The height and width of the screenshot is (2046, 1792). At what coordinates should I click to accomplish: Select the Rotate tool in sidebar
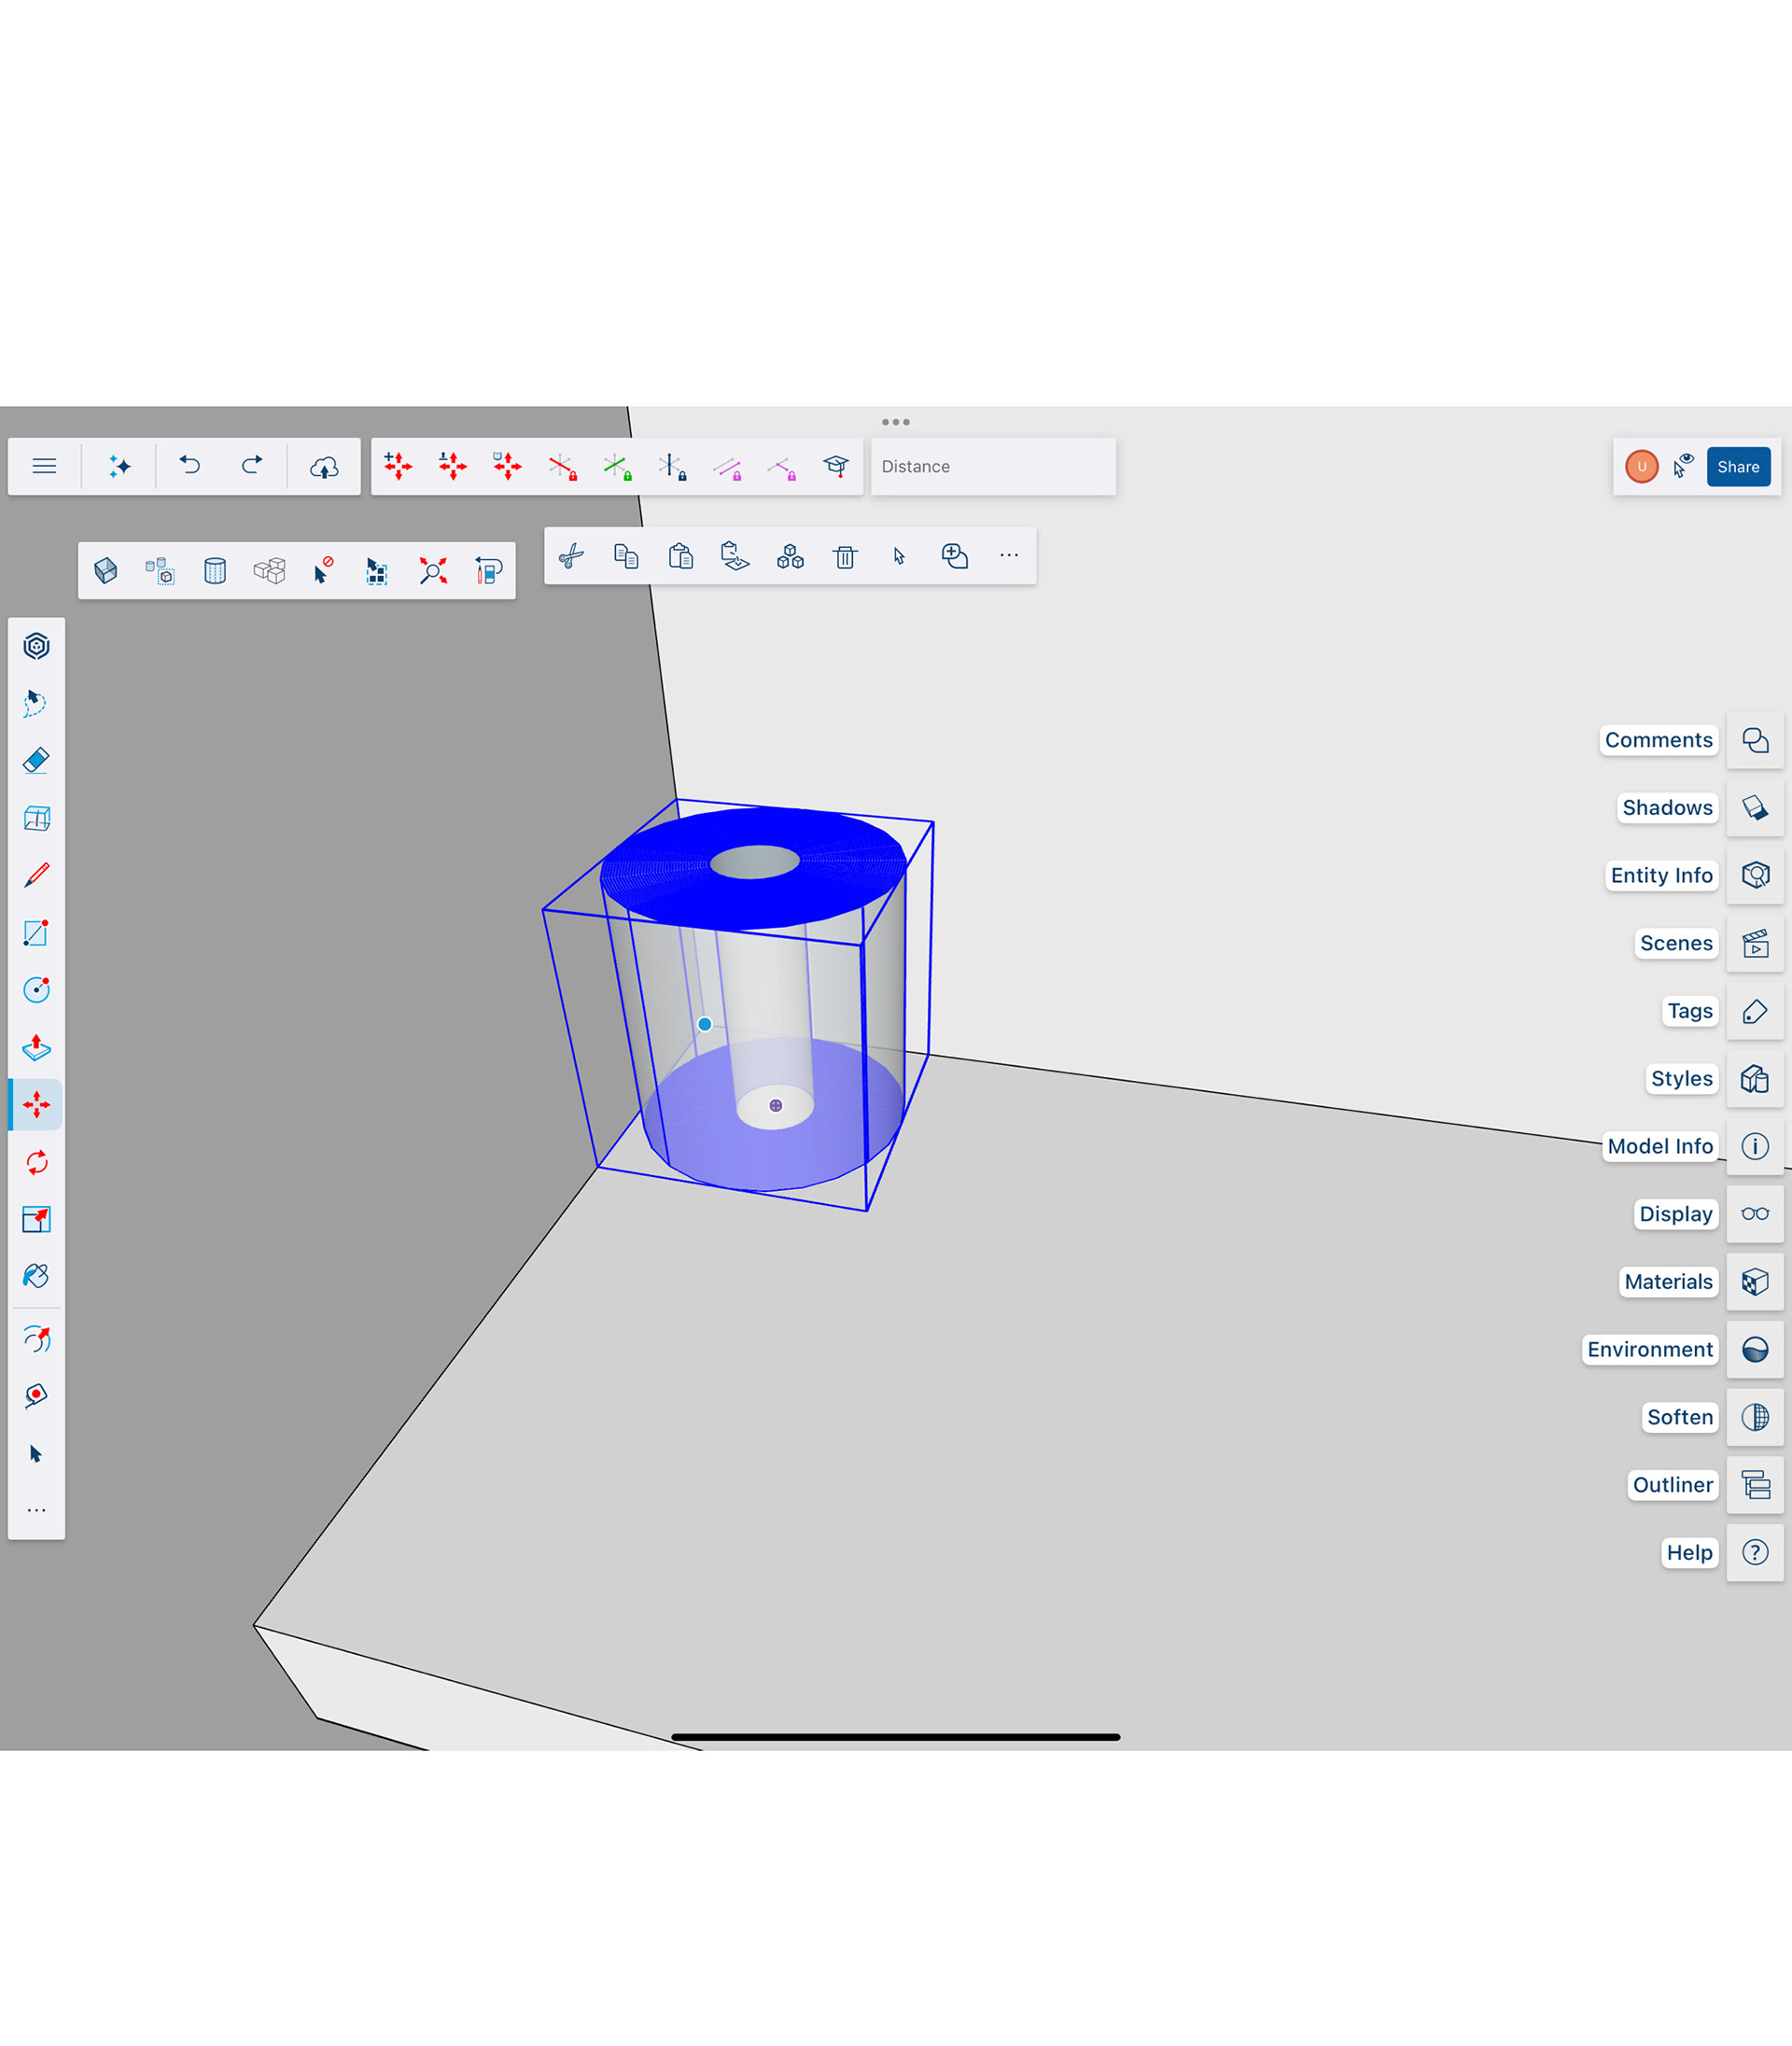click(x=36, y=1162)
